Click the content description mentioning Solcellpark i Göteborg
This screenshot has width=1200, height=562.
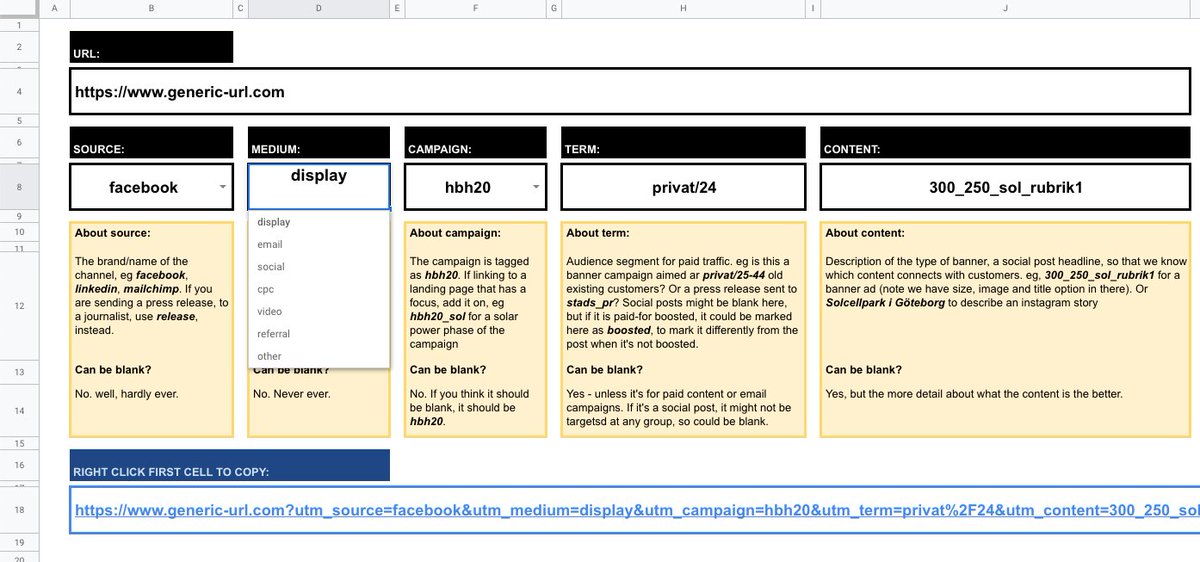coord(1005,282)
